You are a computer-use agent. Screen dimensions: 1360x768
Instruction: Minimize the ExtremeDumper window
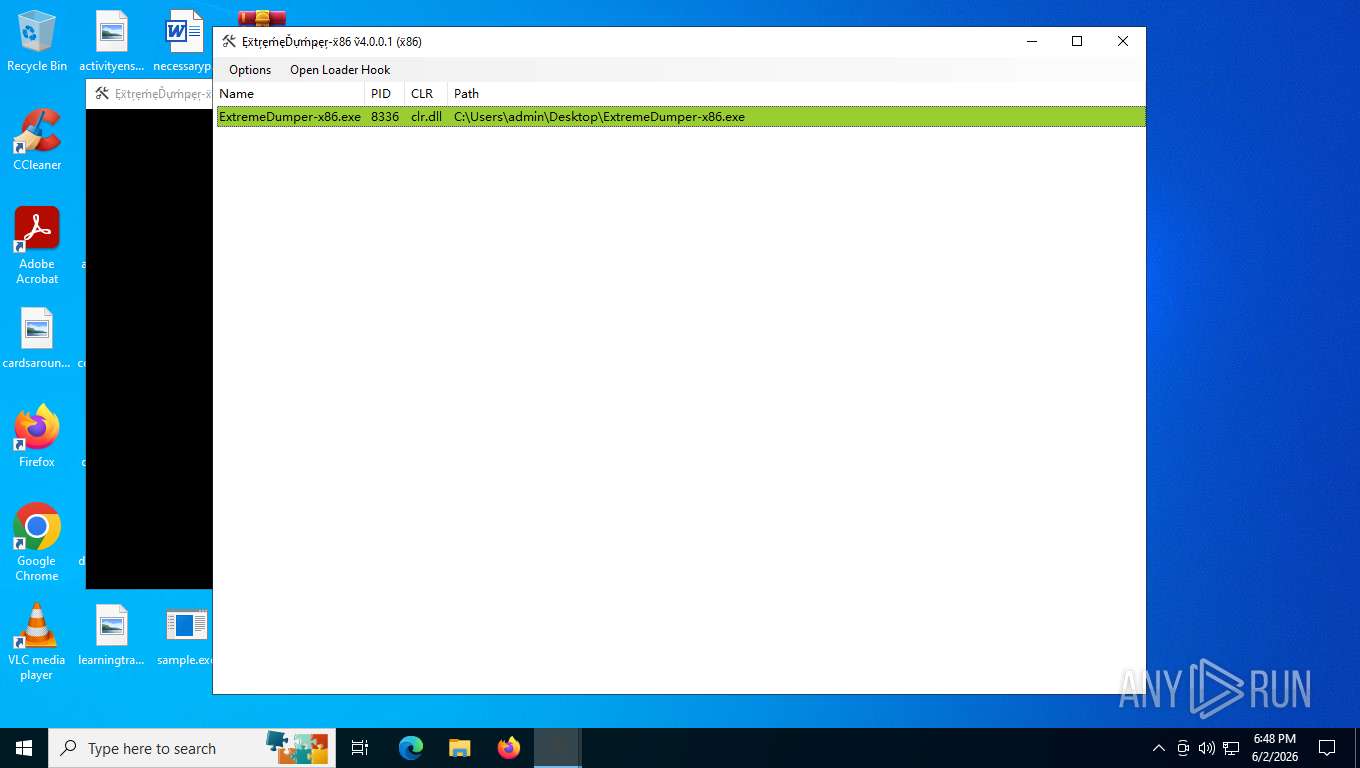coord(1031,41)
